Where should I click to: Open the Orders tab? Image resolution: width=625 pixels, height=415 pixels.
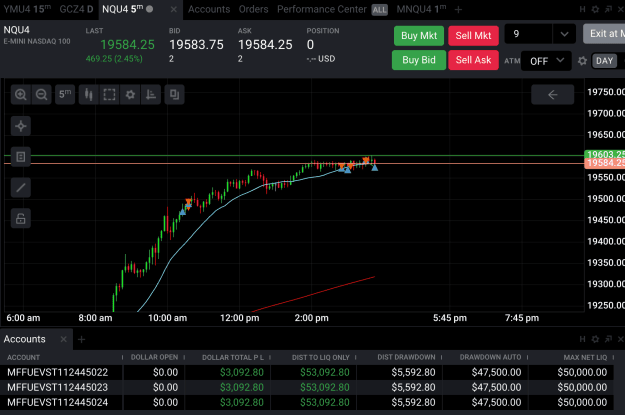(x=254, y=9)
